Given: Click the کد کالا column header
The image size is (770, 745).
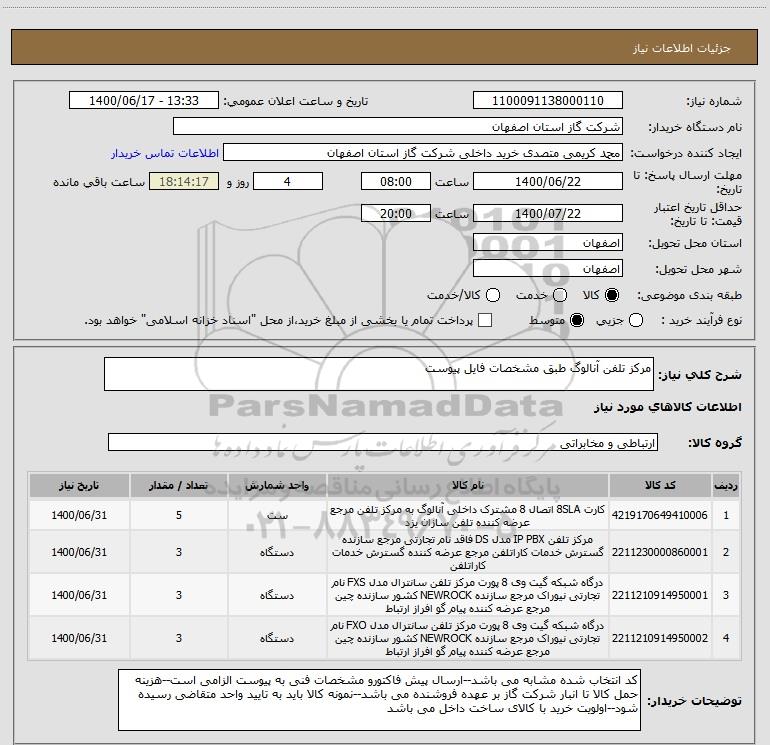Looking at the screenshot, I should [x=660, y=485].
